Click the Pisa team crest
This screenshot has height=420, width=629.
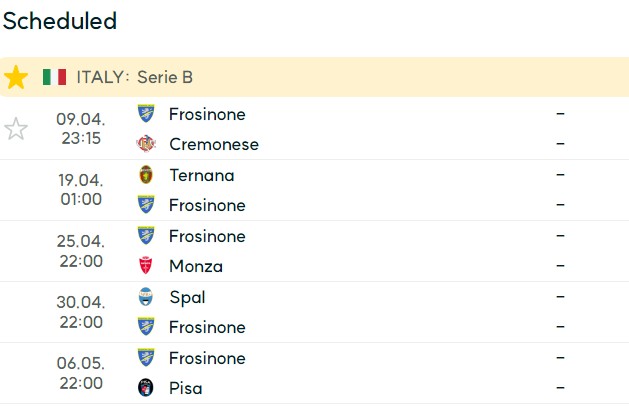click(146, 388)
